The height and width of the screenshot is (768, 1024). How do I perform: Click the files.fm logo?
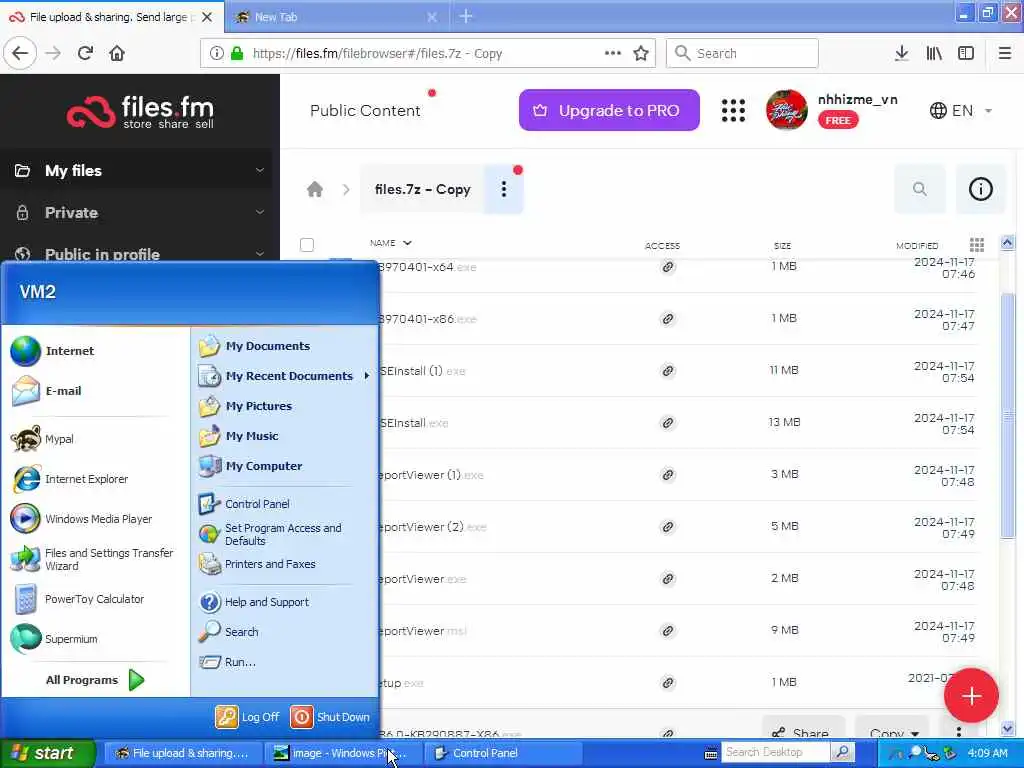click(140, 112)
